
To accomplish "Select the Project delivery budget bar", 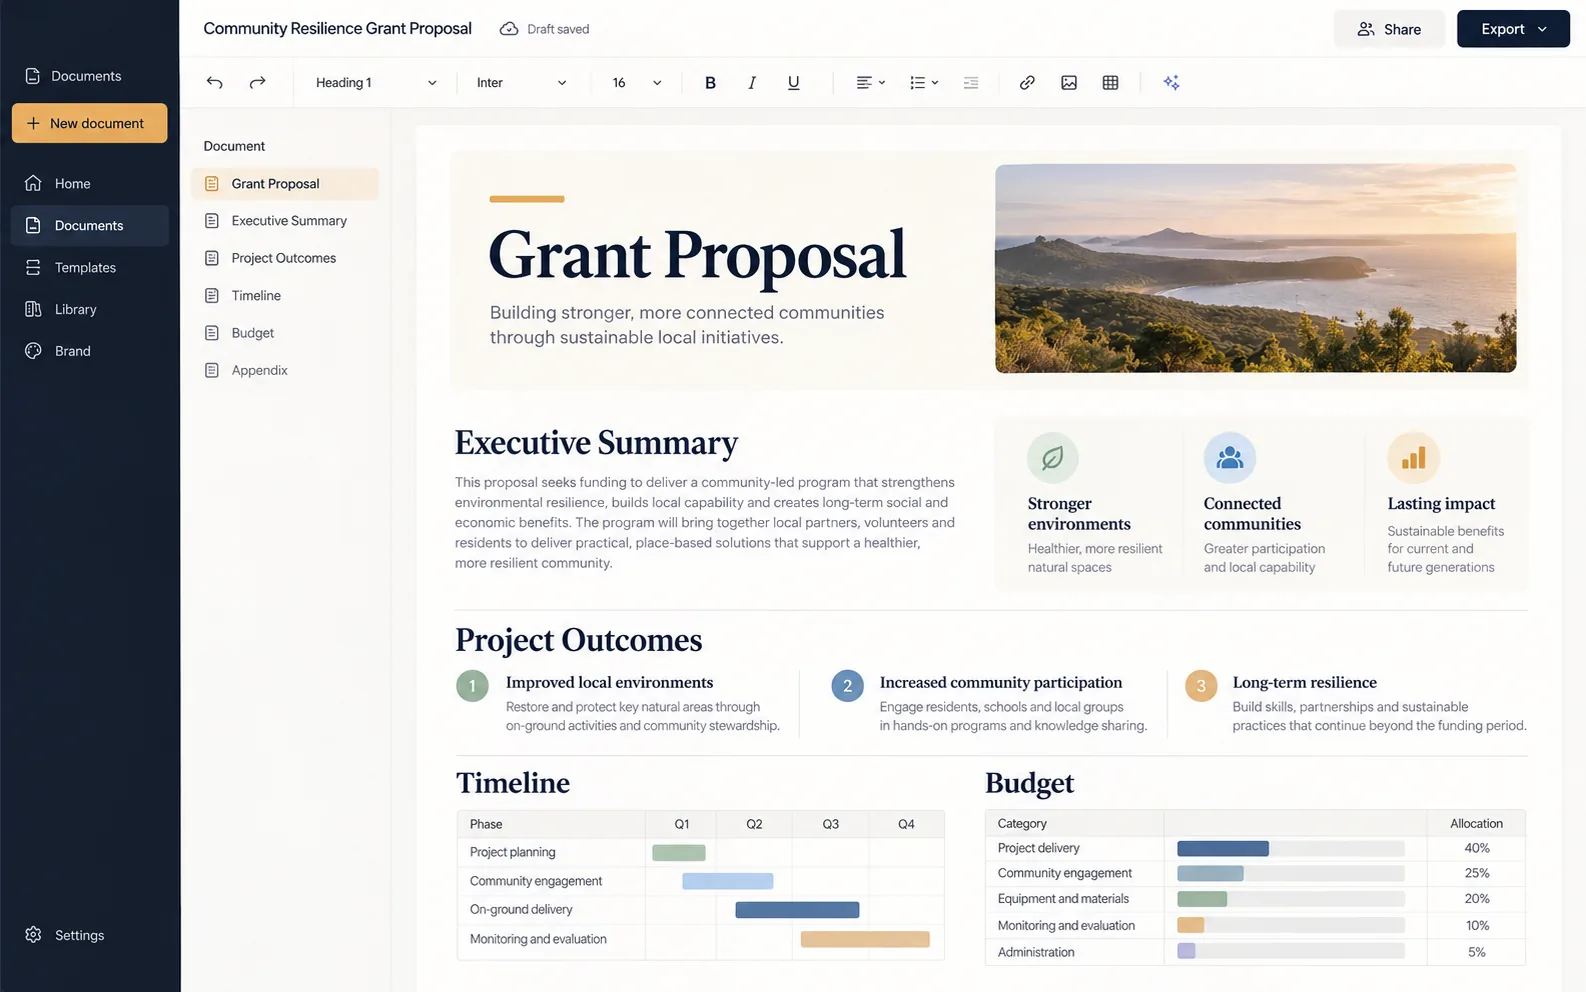I will pos(1223,848).
